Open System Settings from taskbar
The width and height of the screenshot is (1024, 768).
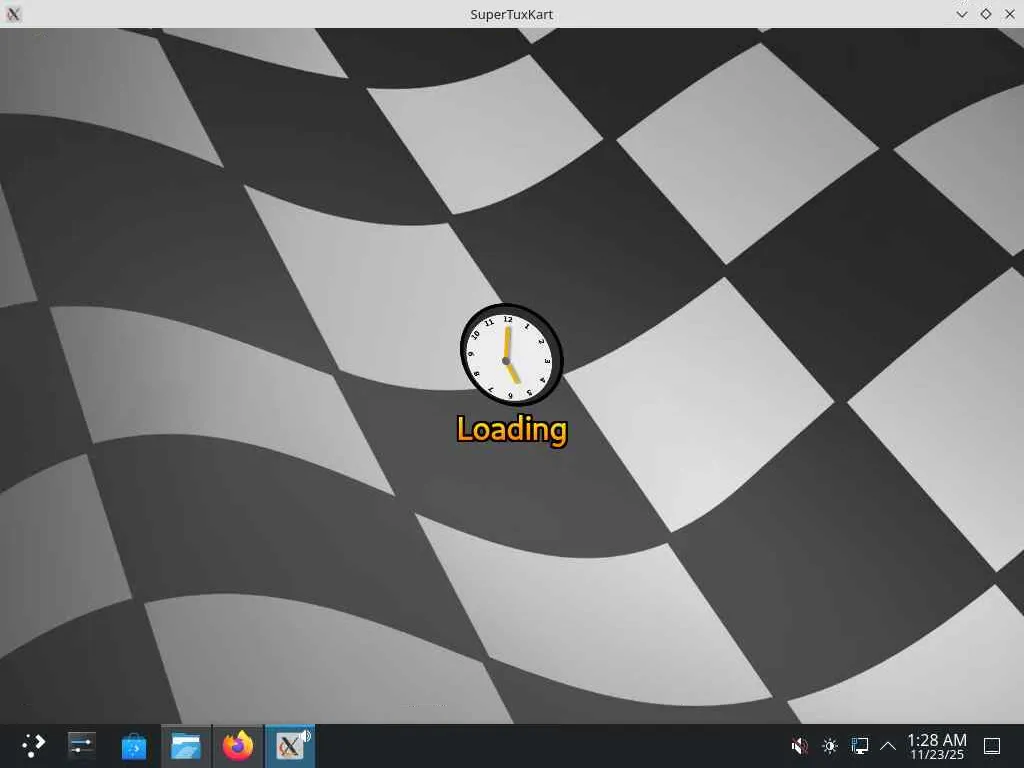[82, 745]
